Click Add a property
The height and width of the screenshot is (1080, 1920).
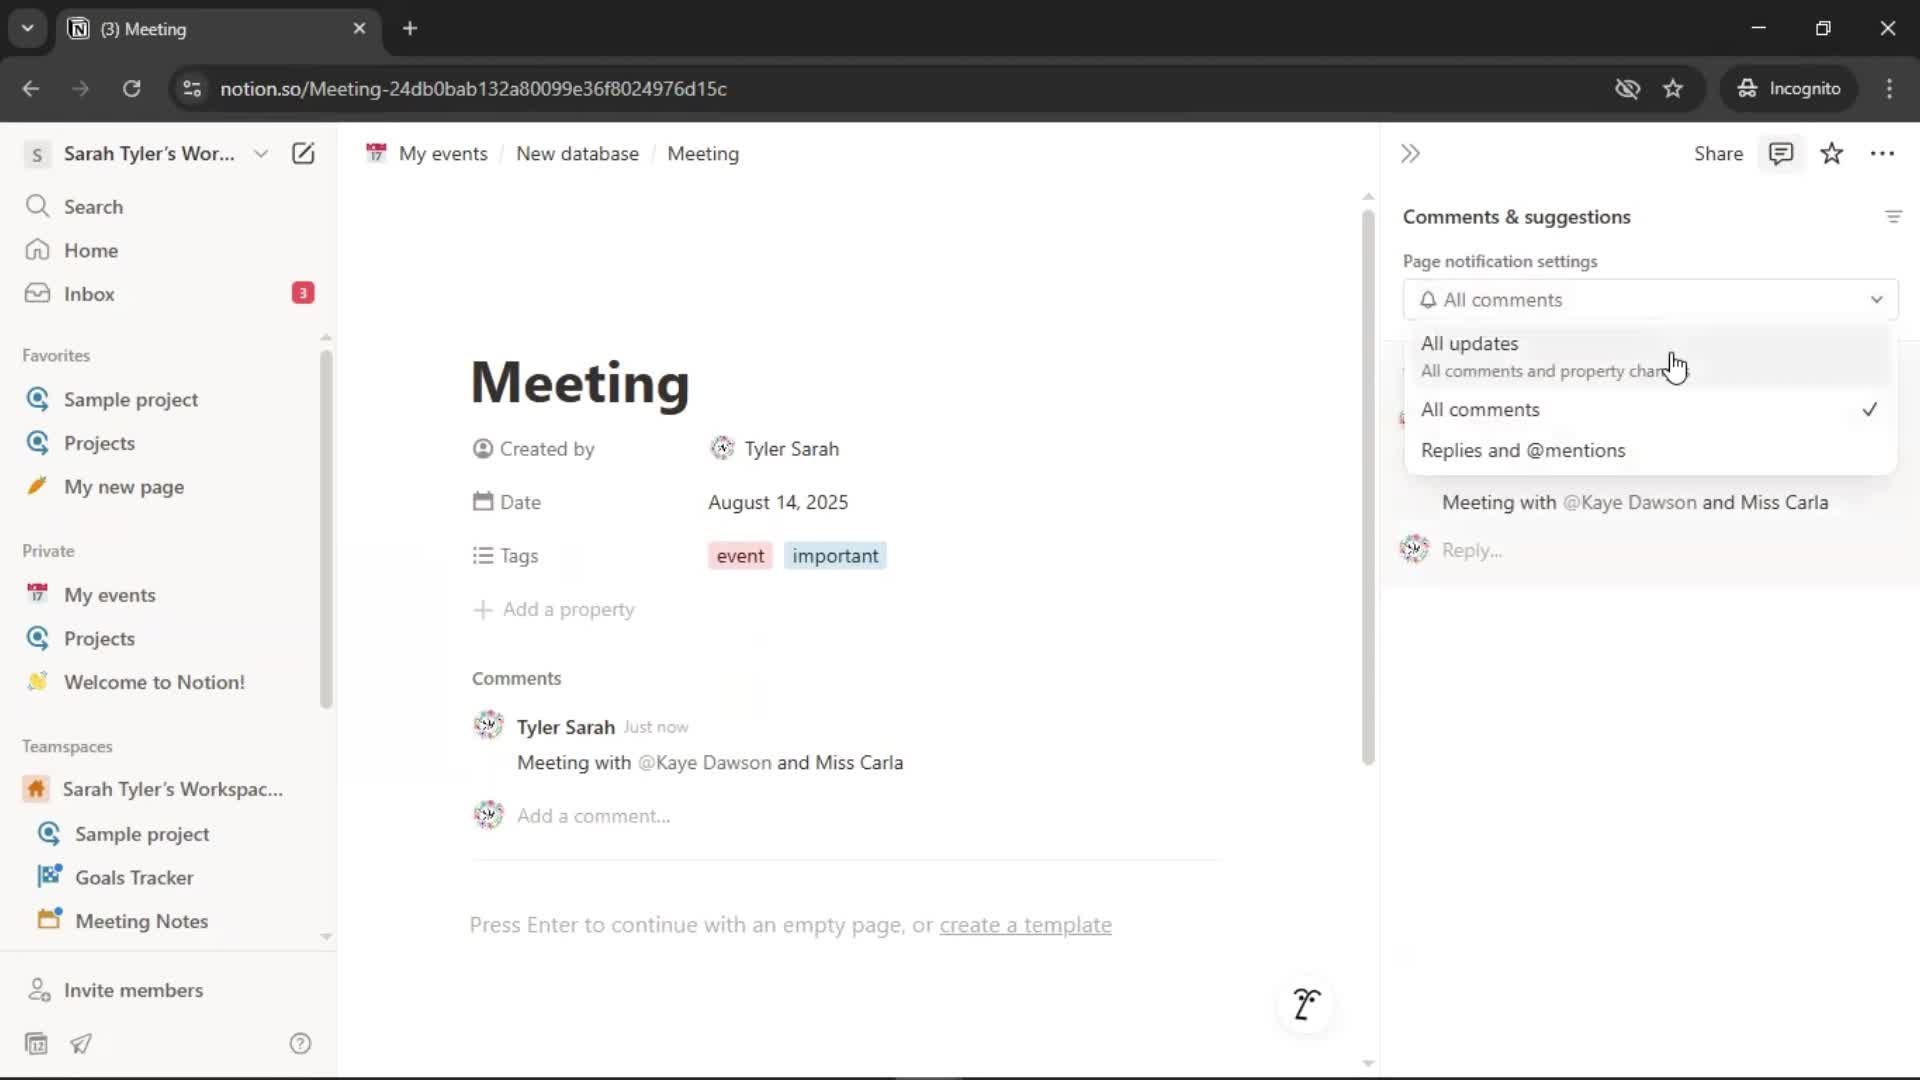554,609
